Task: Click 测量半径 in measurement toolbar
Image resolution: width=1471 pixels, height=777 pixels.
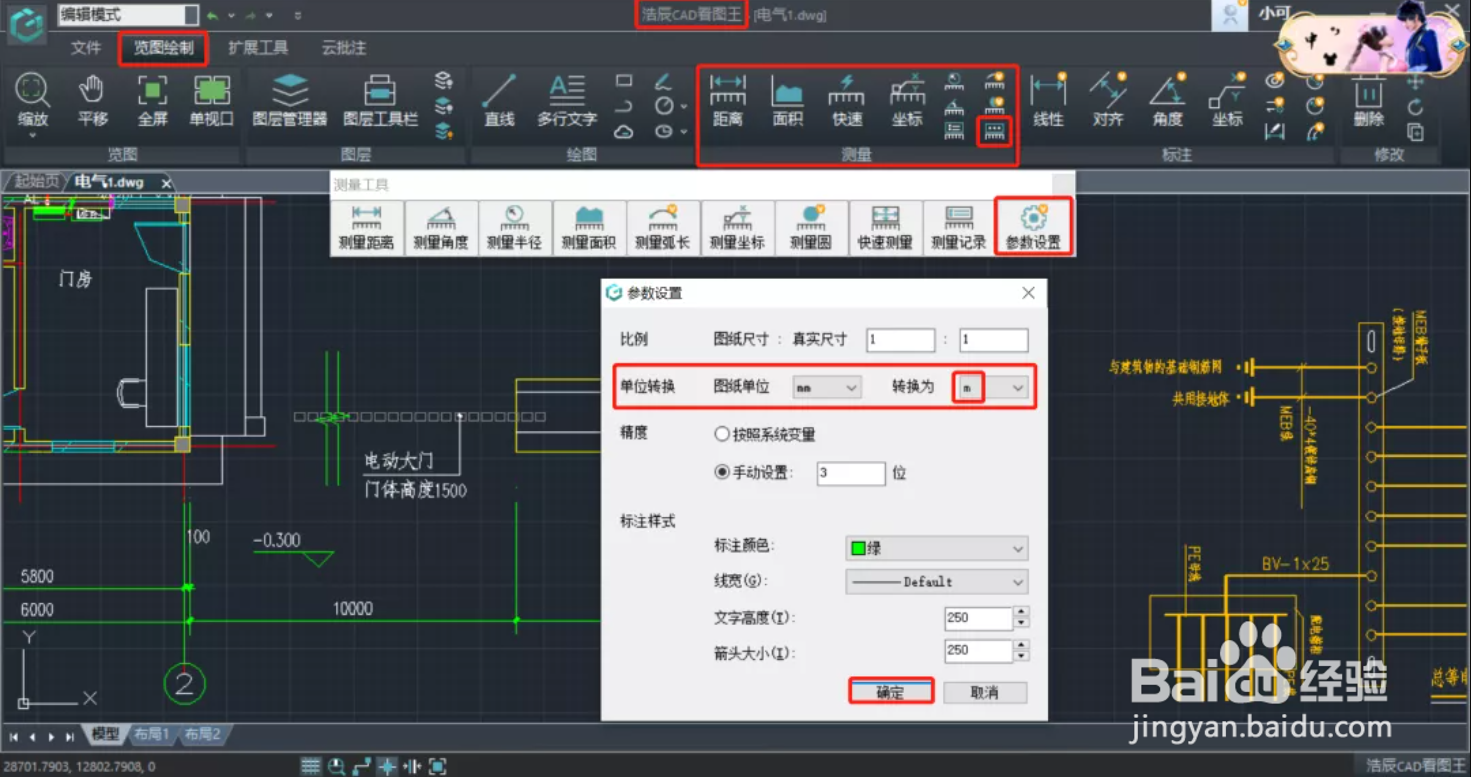Action: point(515,228)
